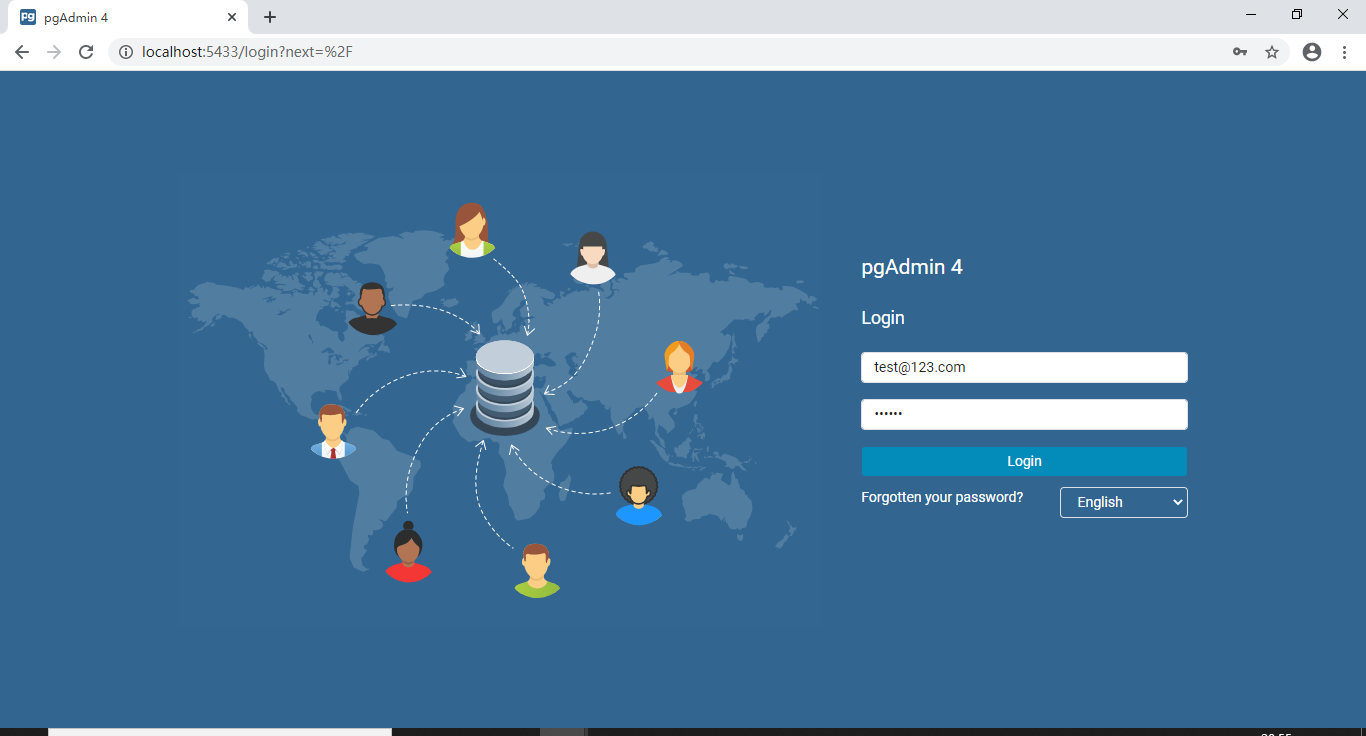Minimize the browser window
Image resolution: width=1366 pixels, height=736 pixels.
pyautogui.click(x=1251, y=15)
